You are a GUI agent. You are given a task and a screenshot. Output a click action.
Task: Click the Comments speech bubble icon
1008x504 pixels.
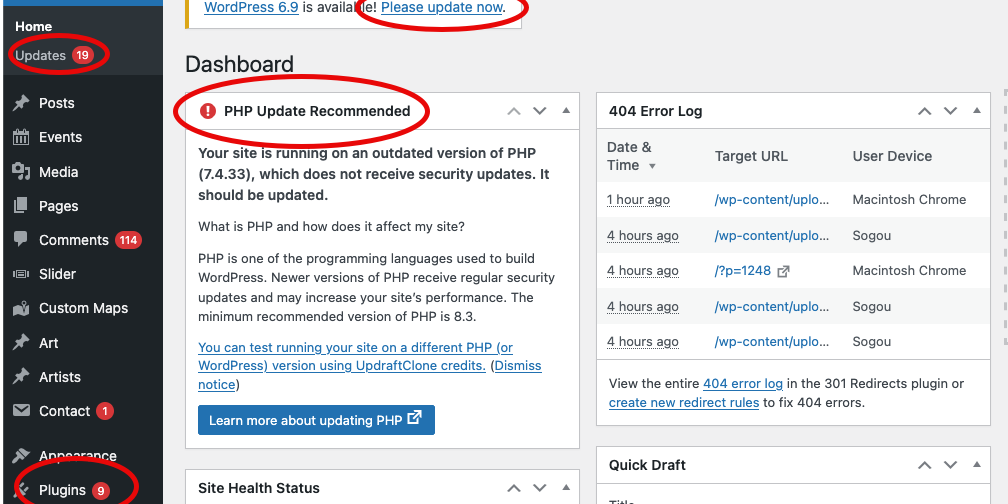point(21,240)
